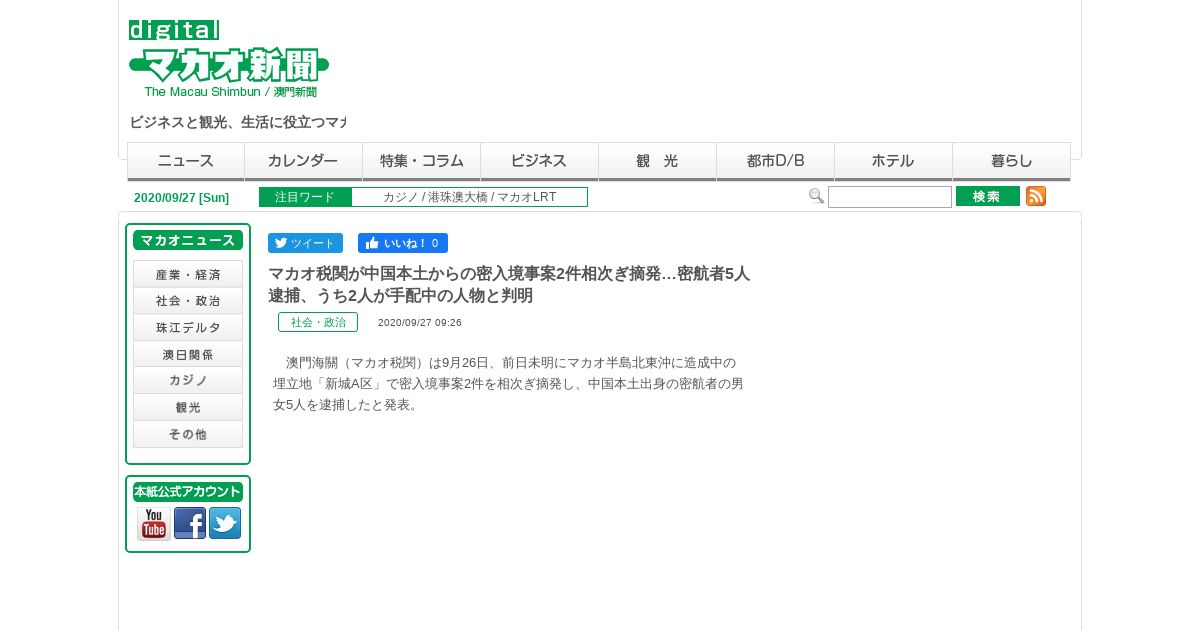Select カジノ in the sidebar menu

tap(188, 380)
